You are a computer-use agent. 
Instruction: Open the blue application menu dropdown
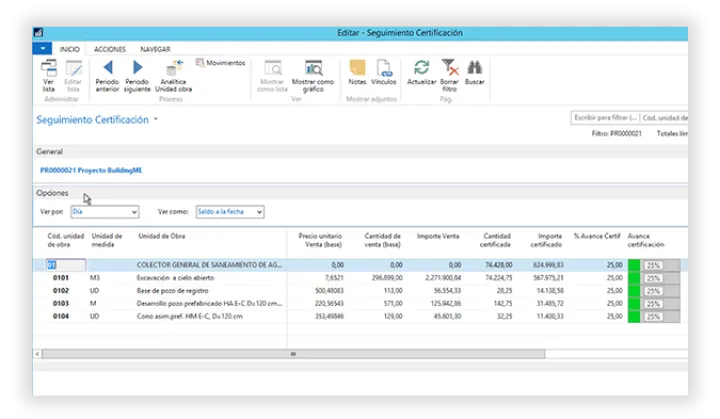click(x=42, y=48)
